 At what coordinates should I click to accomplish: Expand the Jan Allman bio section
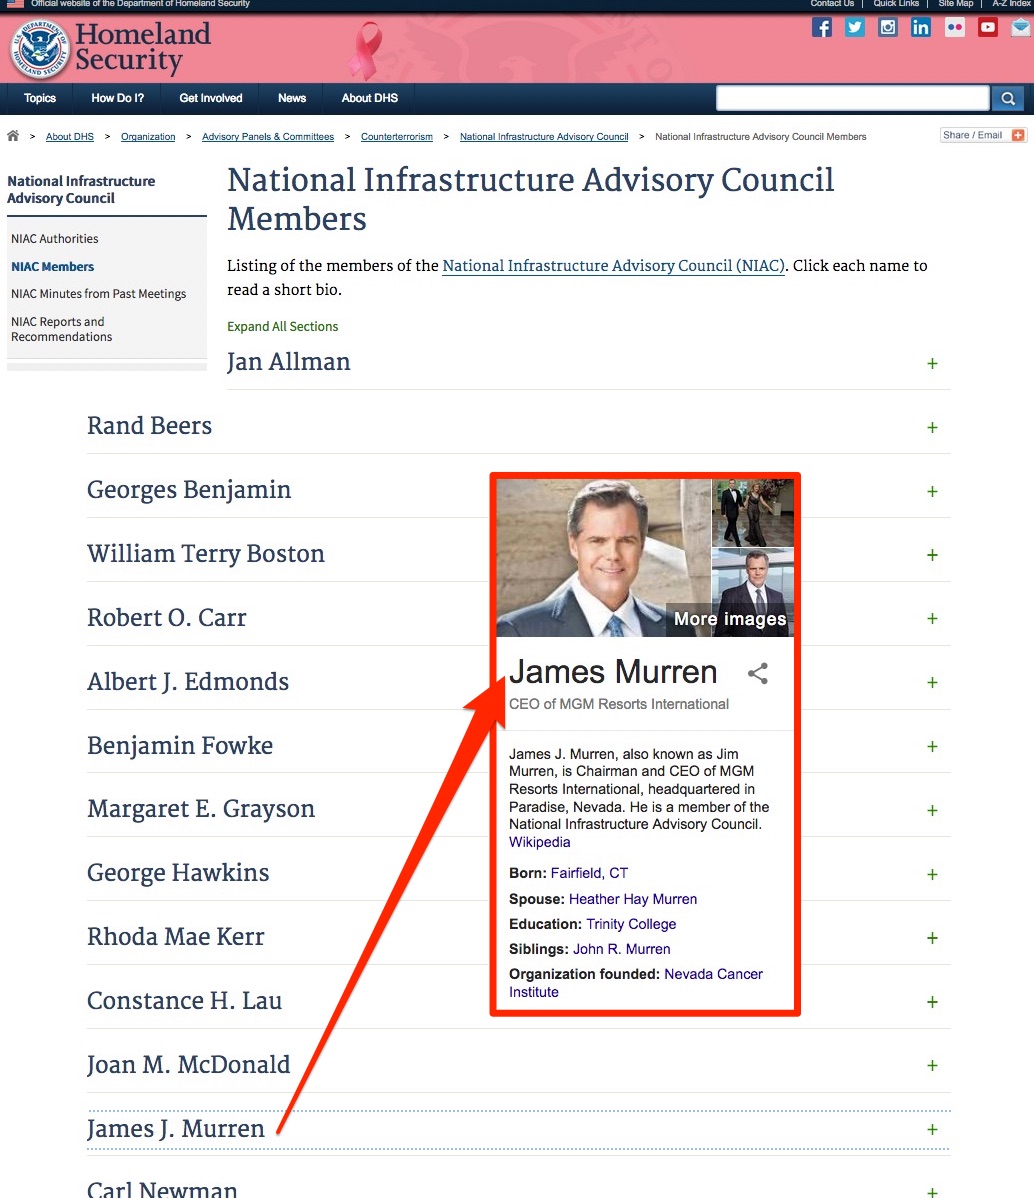tap(932, 364)
